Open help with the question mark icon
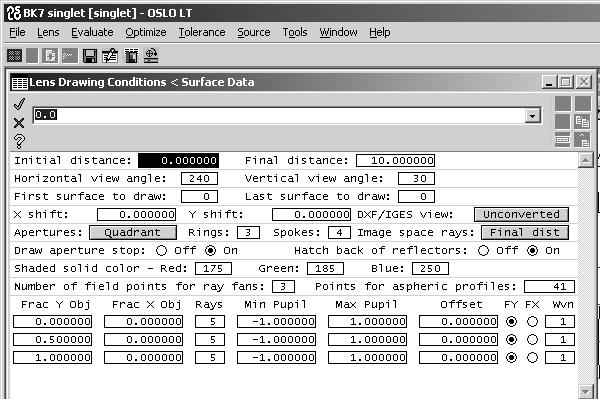 tap(19, 141)
